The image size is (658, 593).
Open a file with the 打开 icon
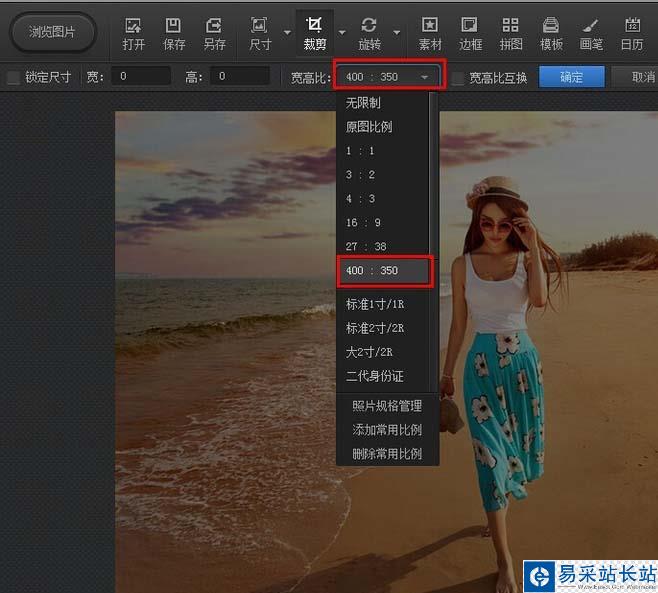pos(133,34)
